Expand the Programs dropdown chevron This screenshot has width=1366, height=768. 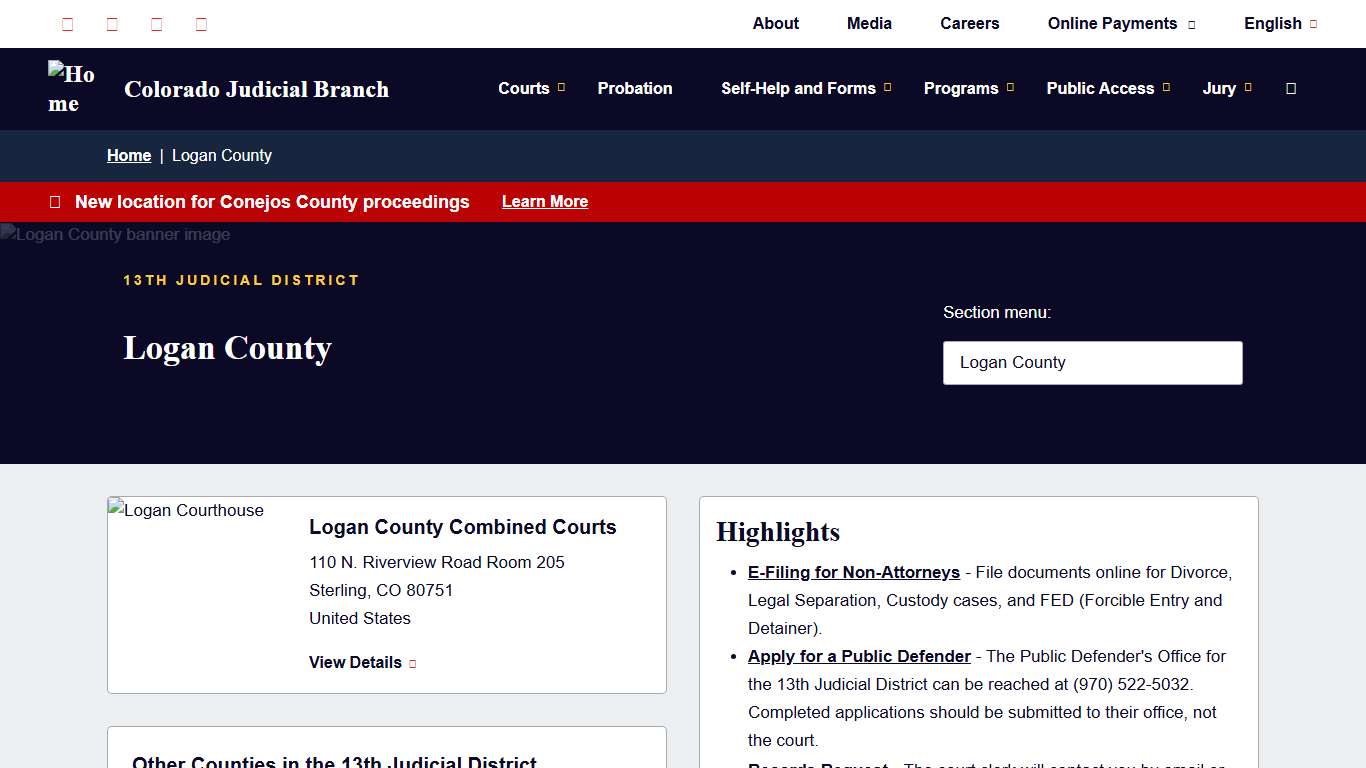pos(1010,88)
